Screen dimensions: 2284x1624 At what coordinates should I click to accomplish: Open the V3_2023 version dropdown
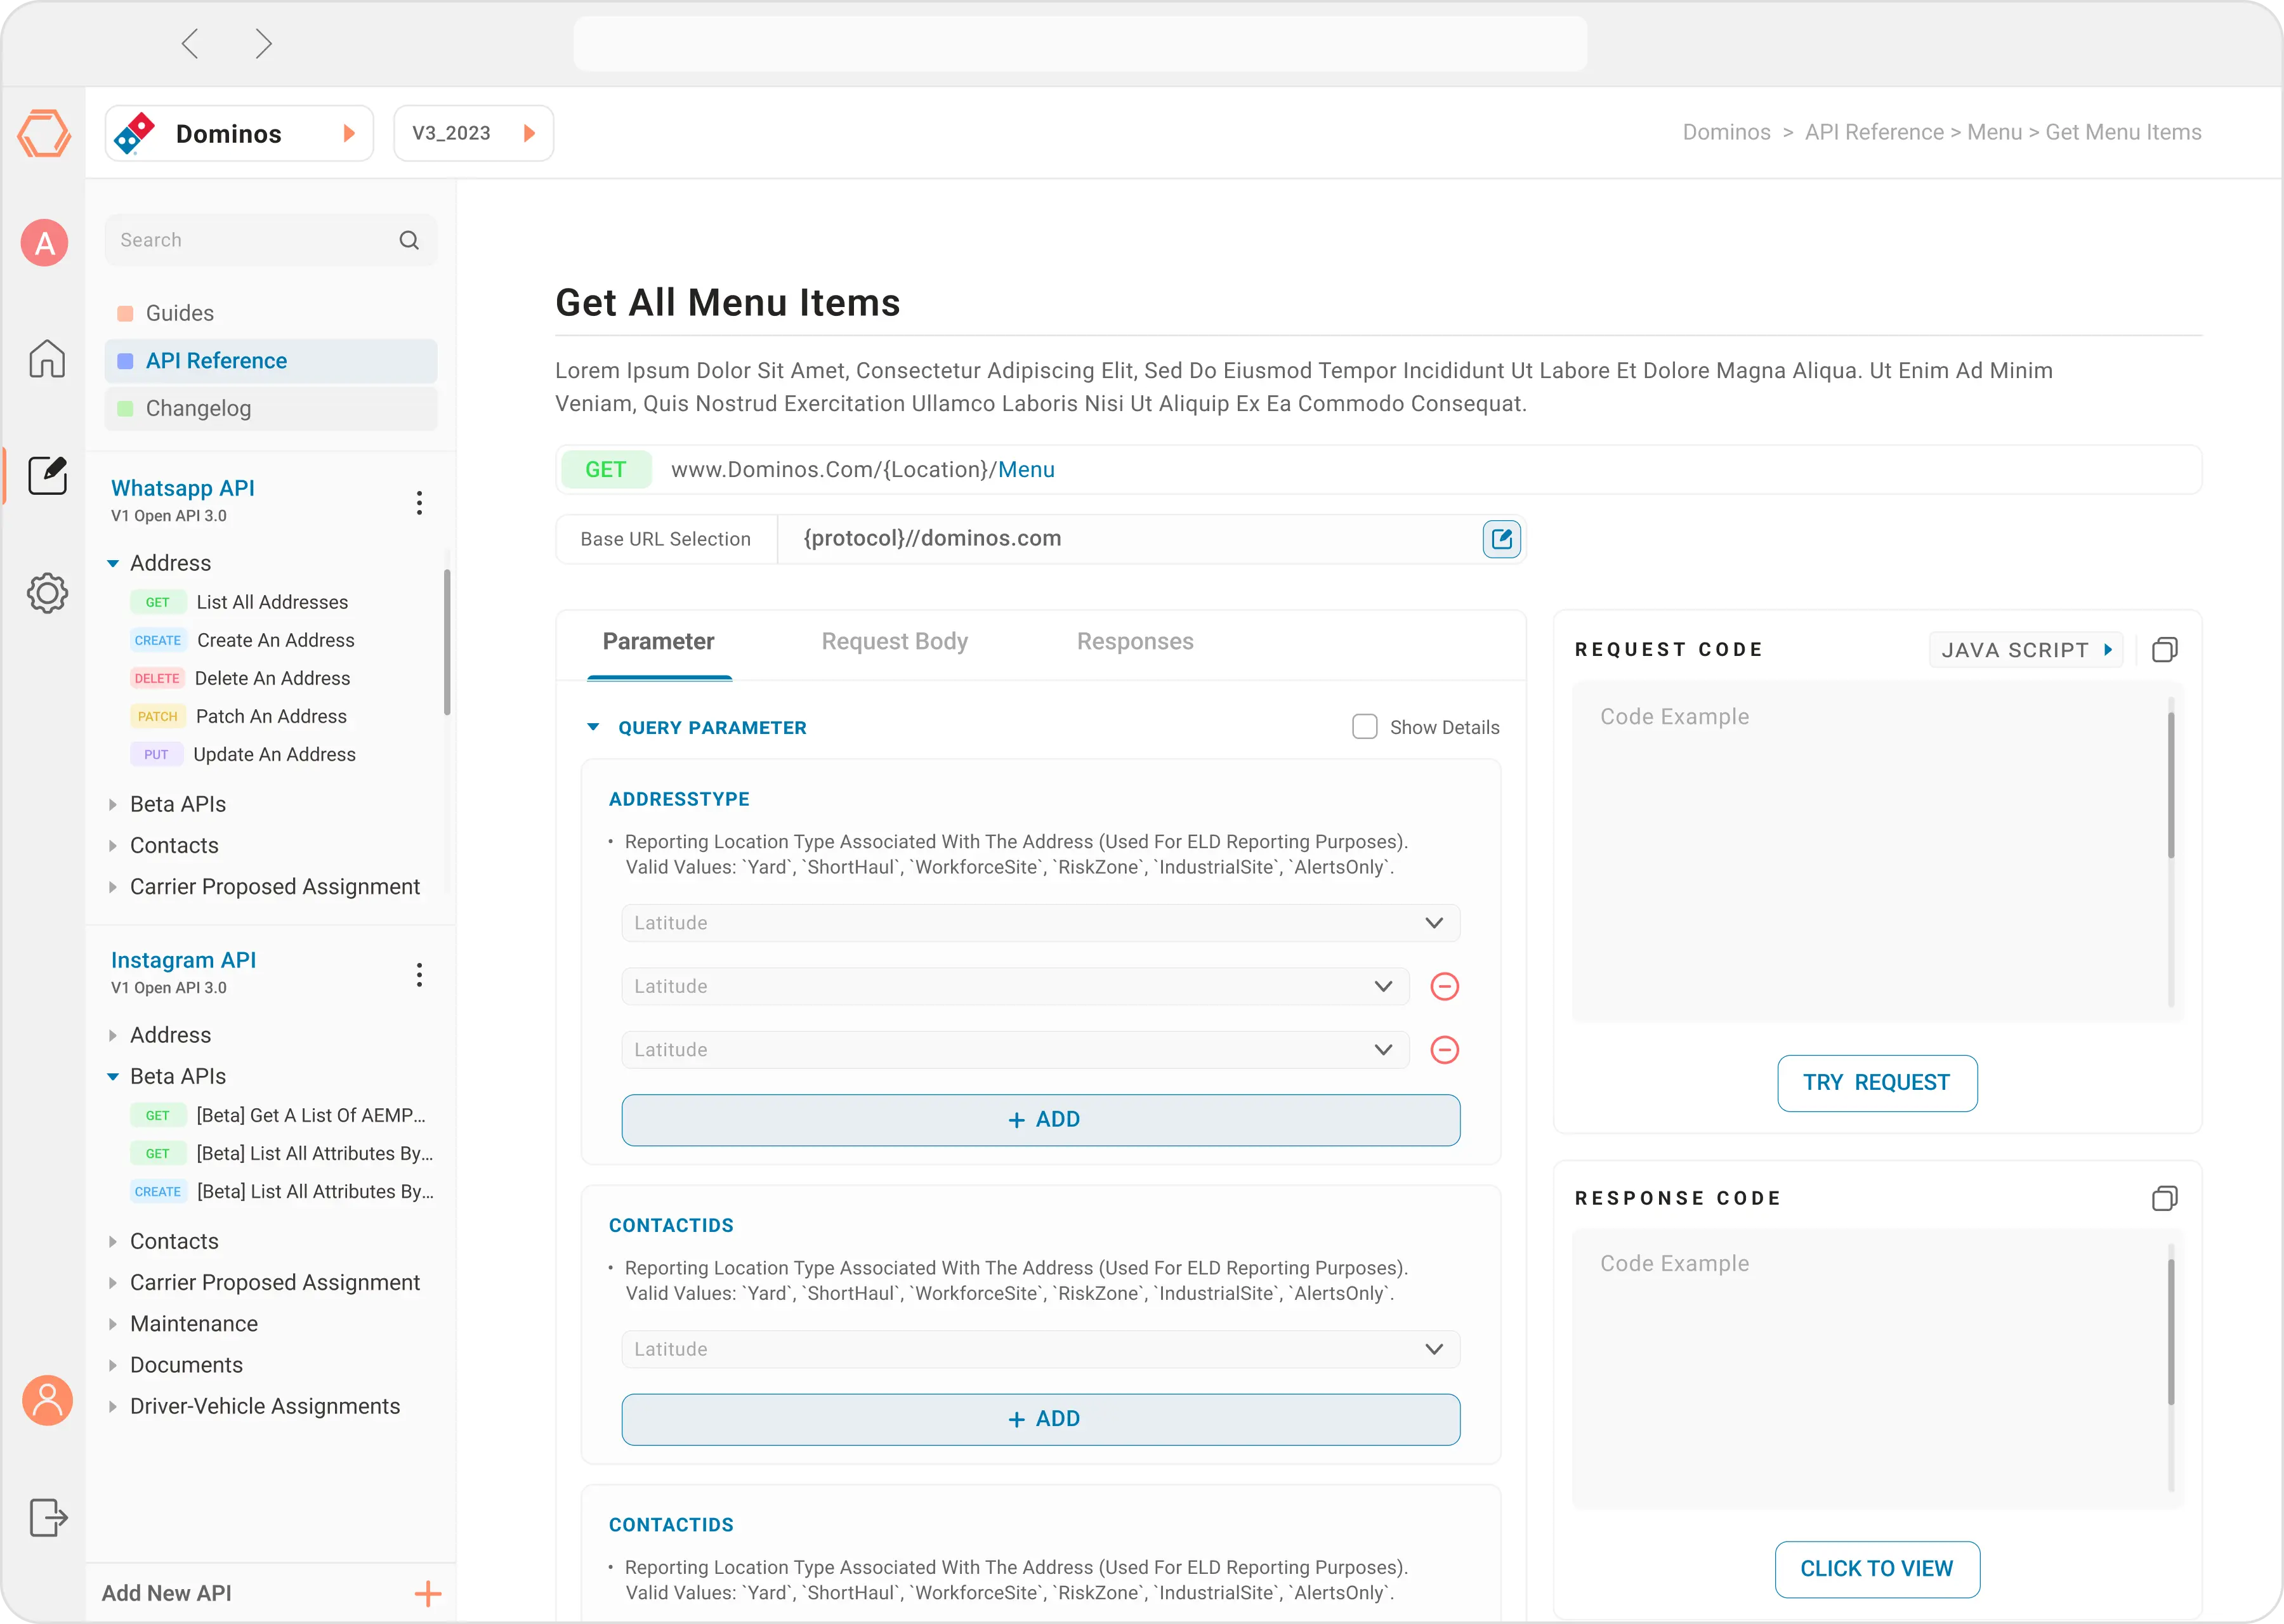click(473, 133)
